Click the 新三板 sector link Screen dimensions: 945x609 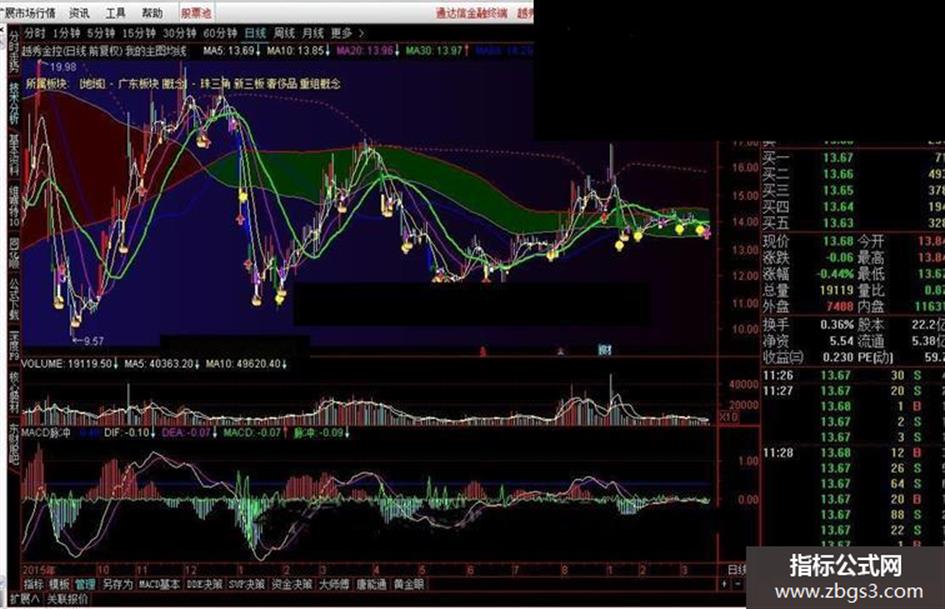249,84
